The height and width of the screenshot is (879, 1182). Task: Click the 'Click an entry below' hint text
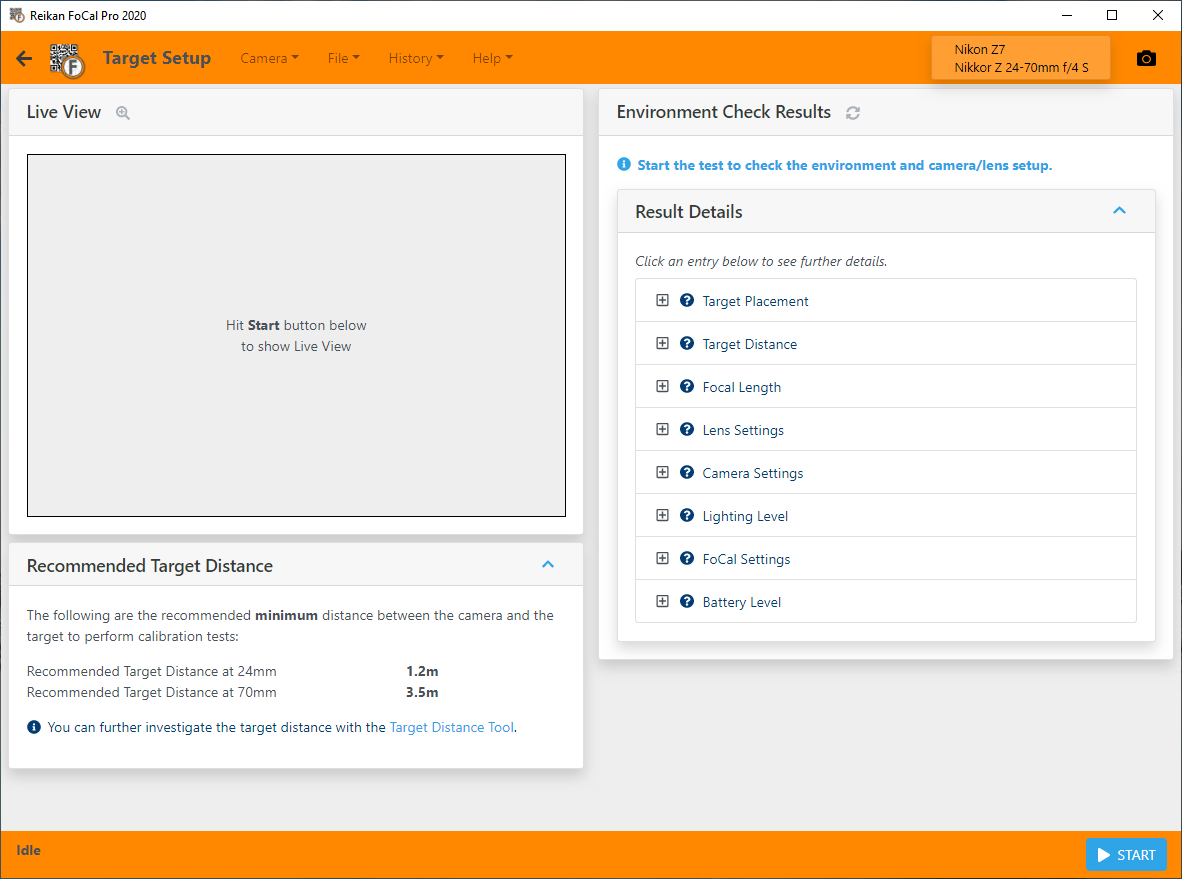click(x=761, y=261)
